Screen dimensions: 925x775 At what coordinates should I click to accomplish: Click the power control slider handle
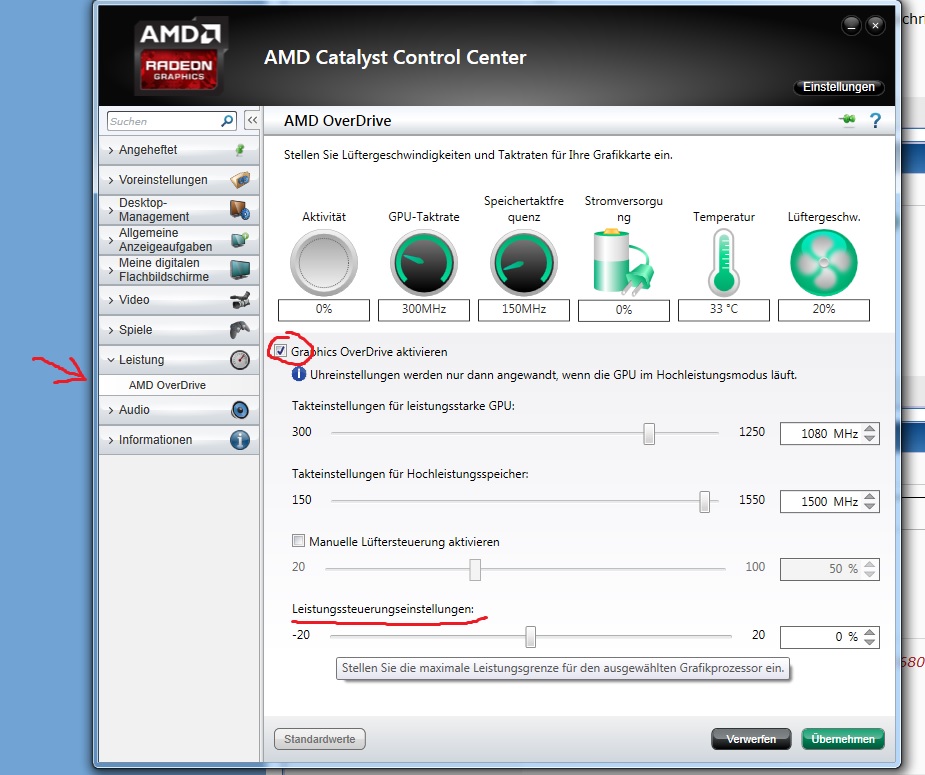coord(530,637)
